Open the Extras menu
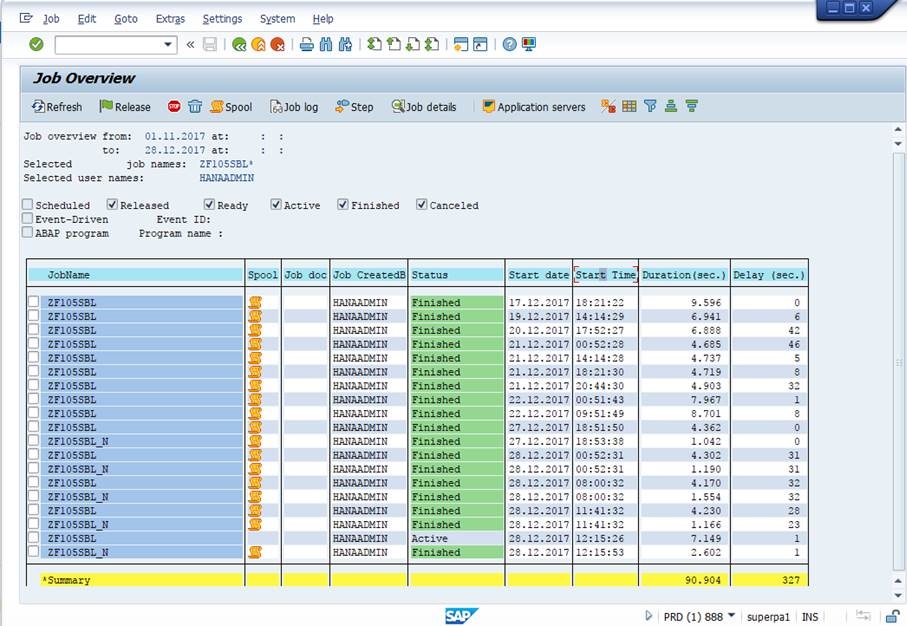The width and height of the screenshot is (907, 626). [x=170, y=19]
